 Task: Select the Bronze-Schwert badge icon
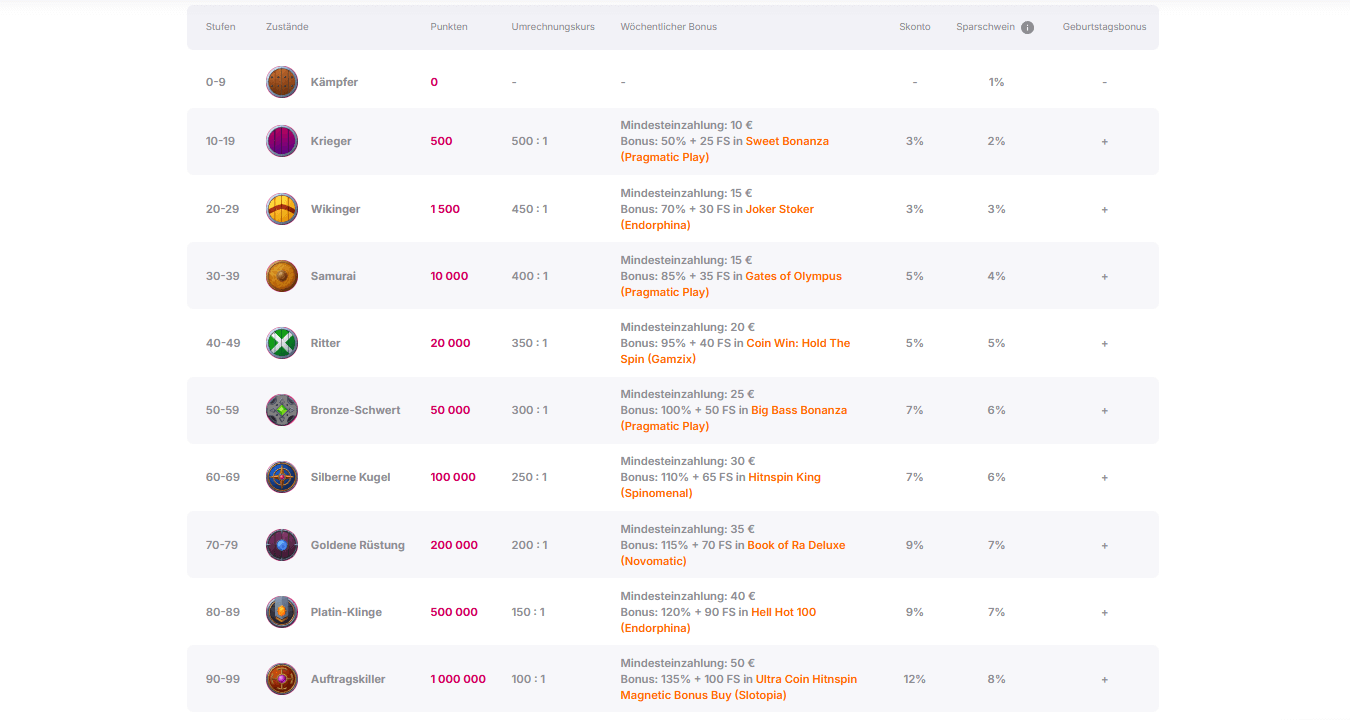point(282,410)
